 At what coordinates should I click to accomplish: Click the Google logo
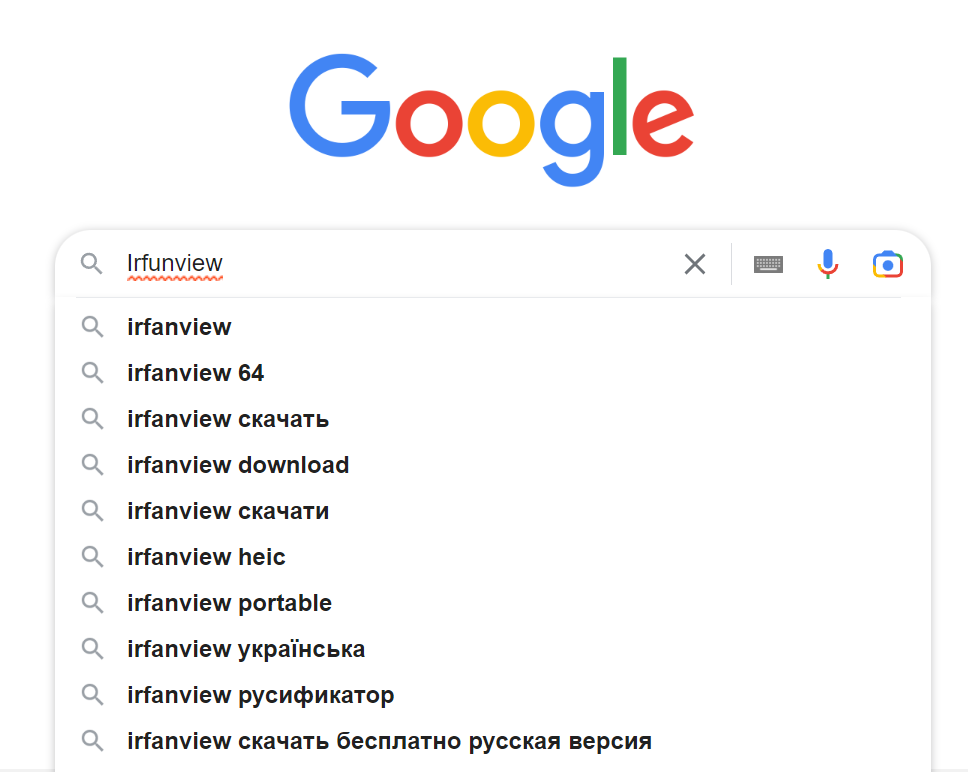[491, 120]
